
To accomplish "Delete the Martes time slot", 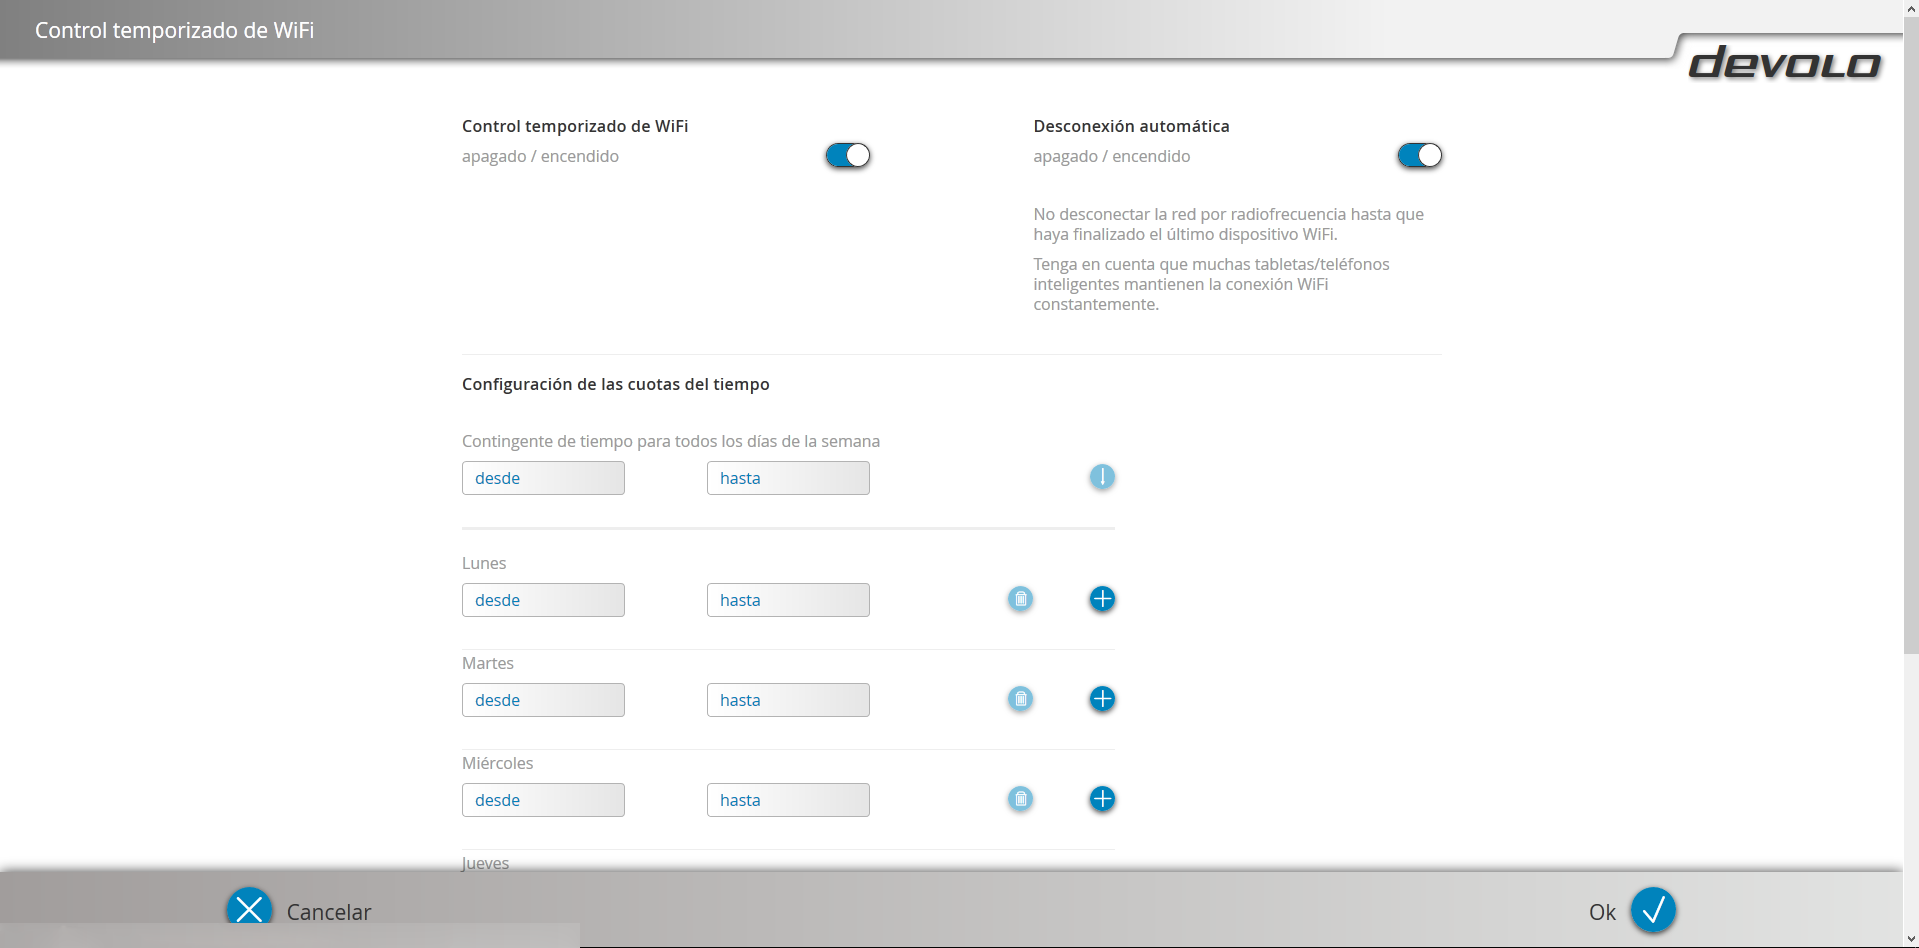I will [x=1020, y=700].
